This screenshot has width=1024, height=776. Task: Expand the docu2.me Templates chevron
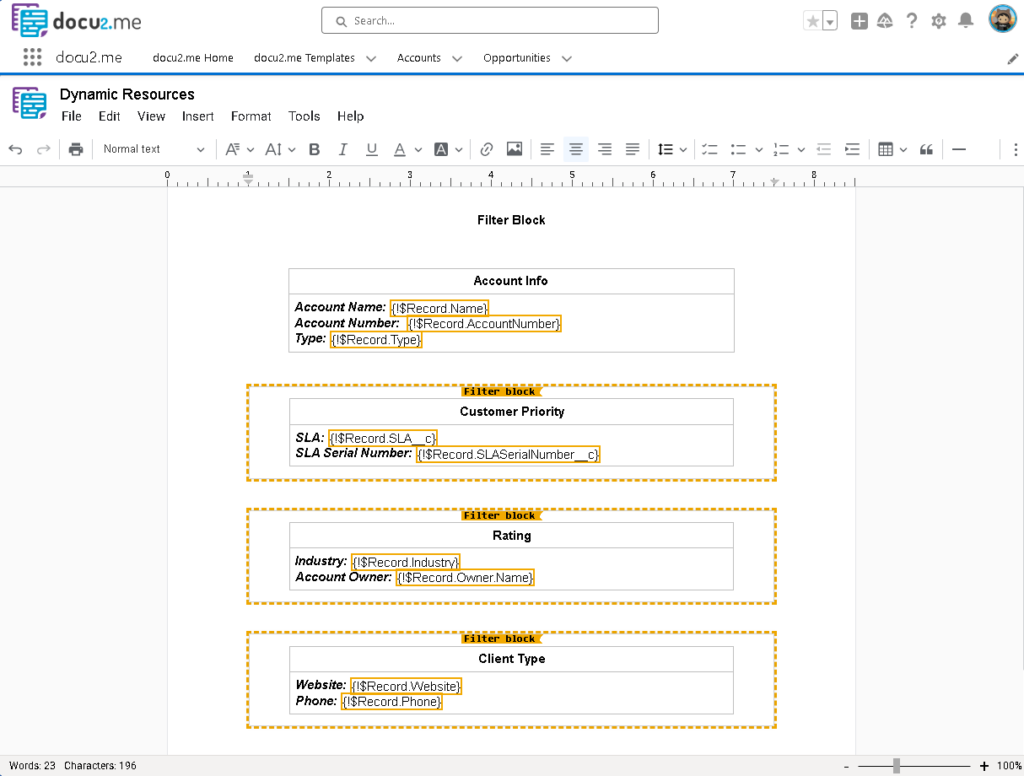371,59
